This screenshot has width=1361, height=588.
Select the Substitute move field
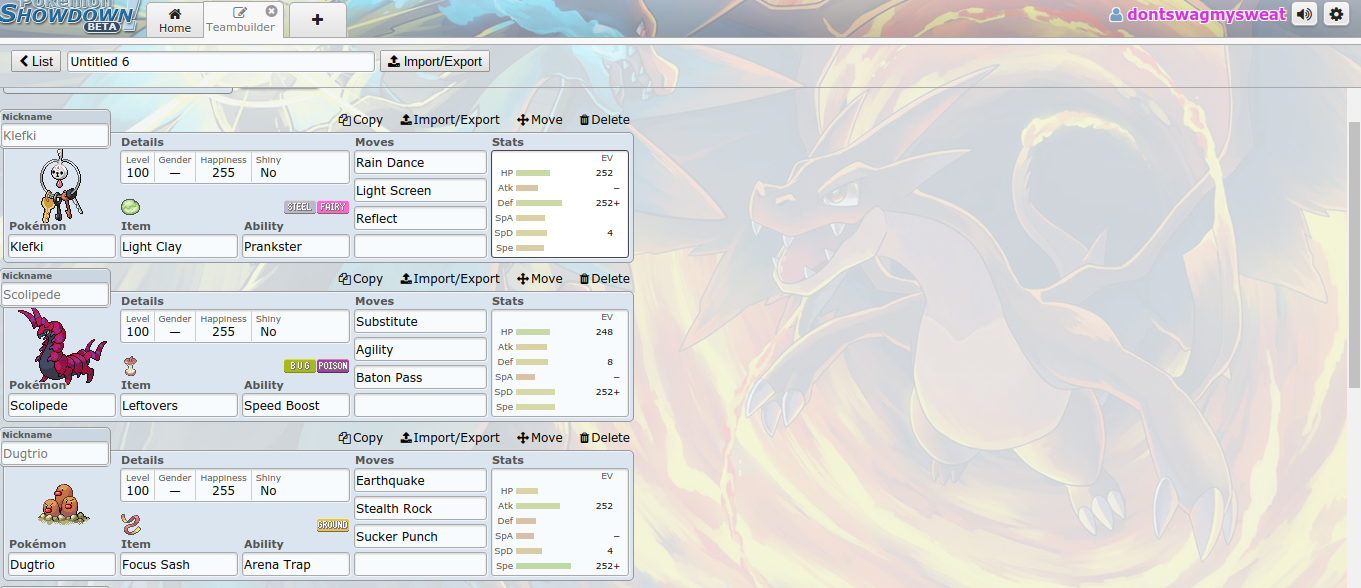coord(420,321)
